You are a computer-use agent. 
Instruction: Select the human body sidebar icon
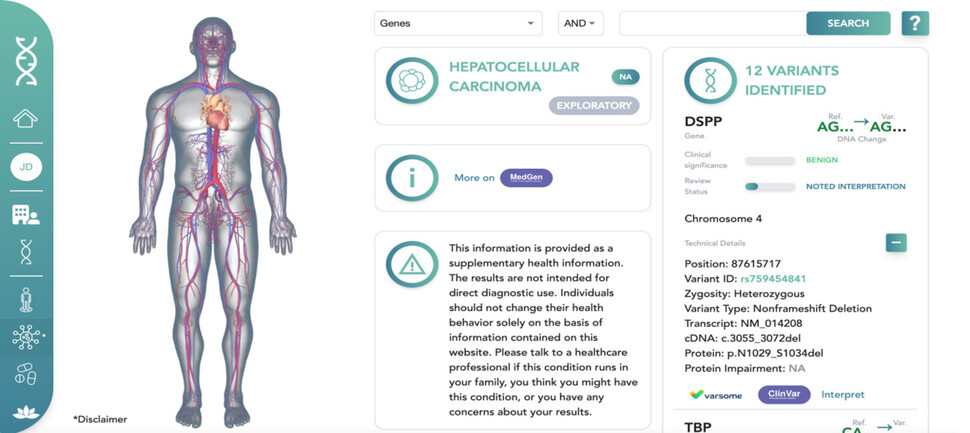(x=26, y=299)
